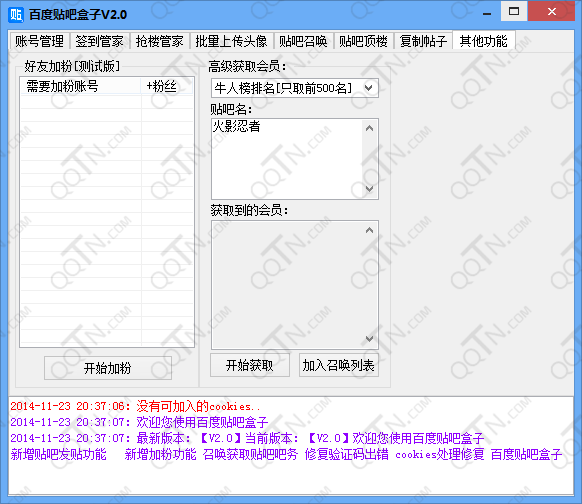Click the log text cookies处理修复
The height and width of the screenshot is (504, 582).
pos(440,454)
